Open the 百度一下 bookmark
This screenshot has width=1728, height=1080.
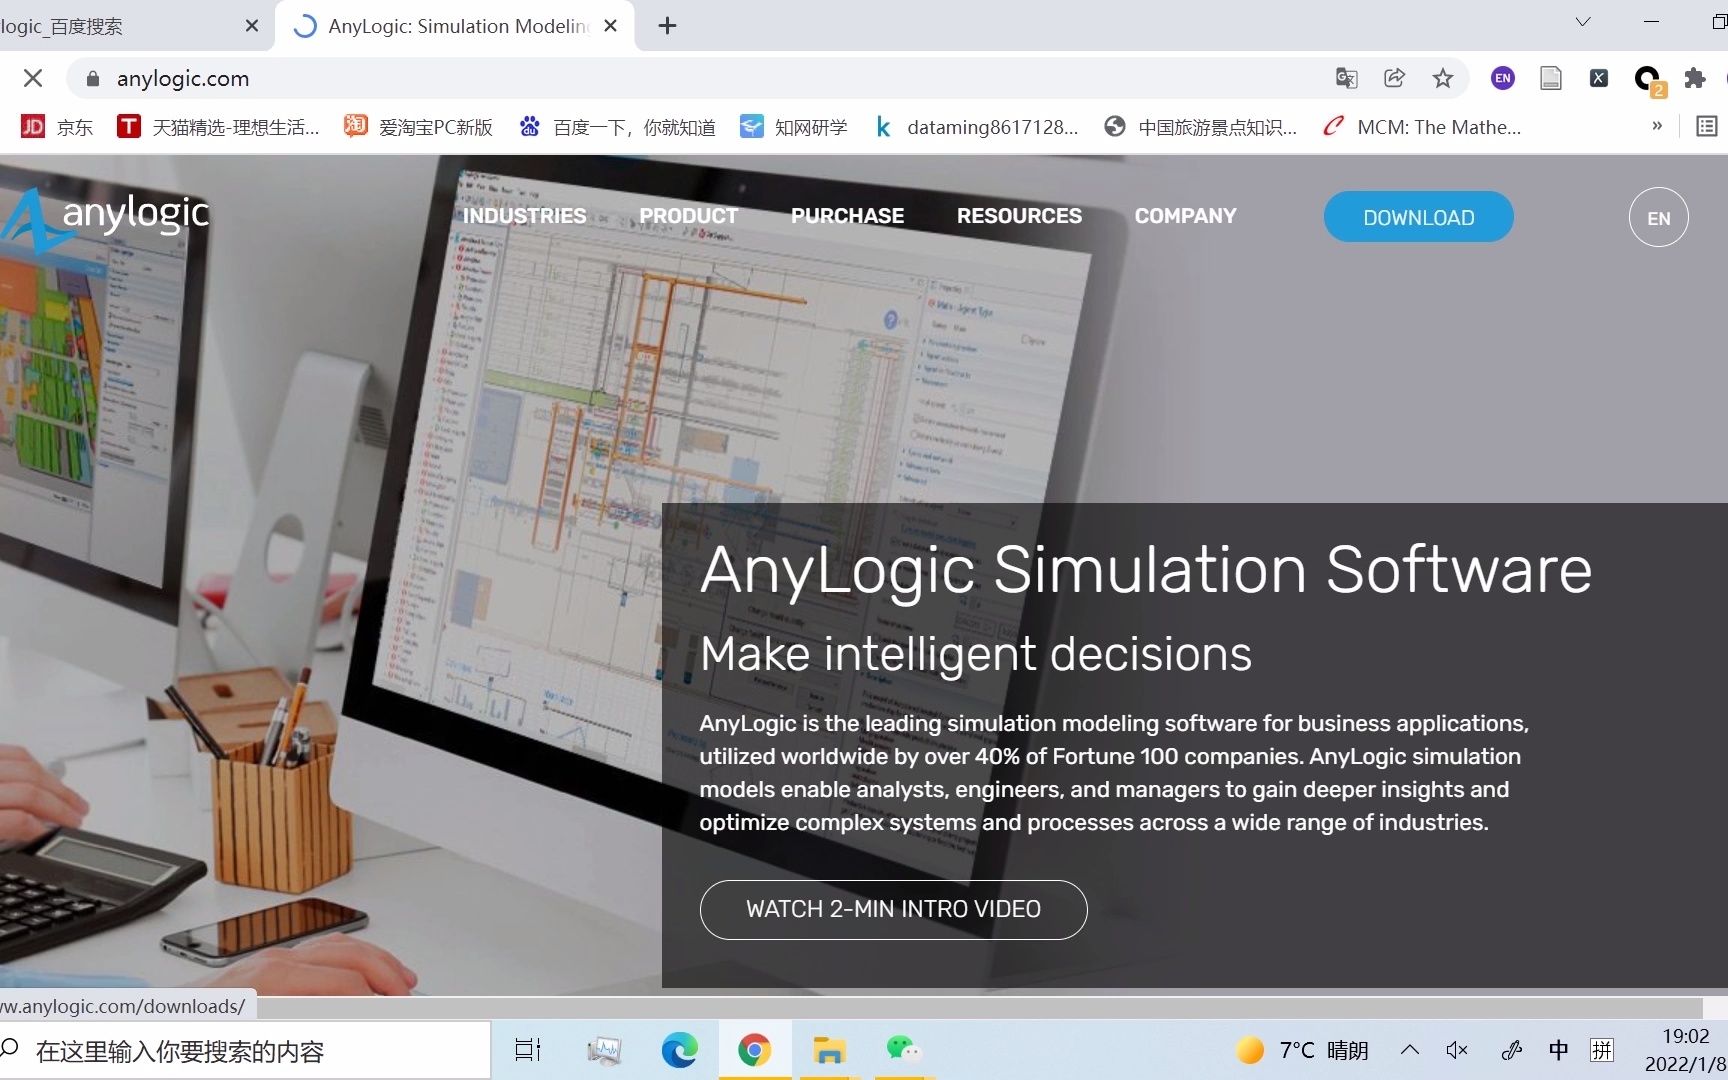(617, 127)
